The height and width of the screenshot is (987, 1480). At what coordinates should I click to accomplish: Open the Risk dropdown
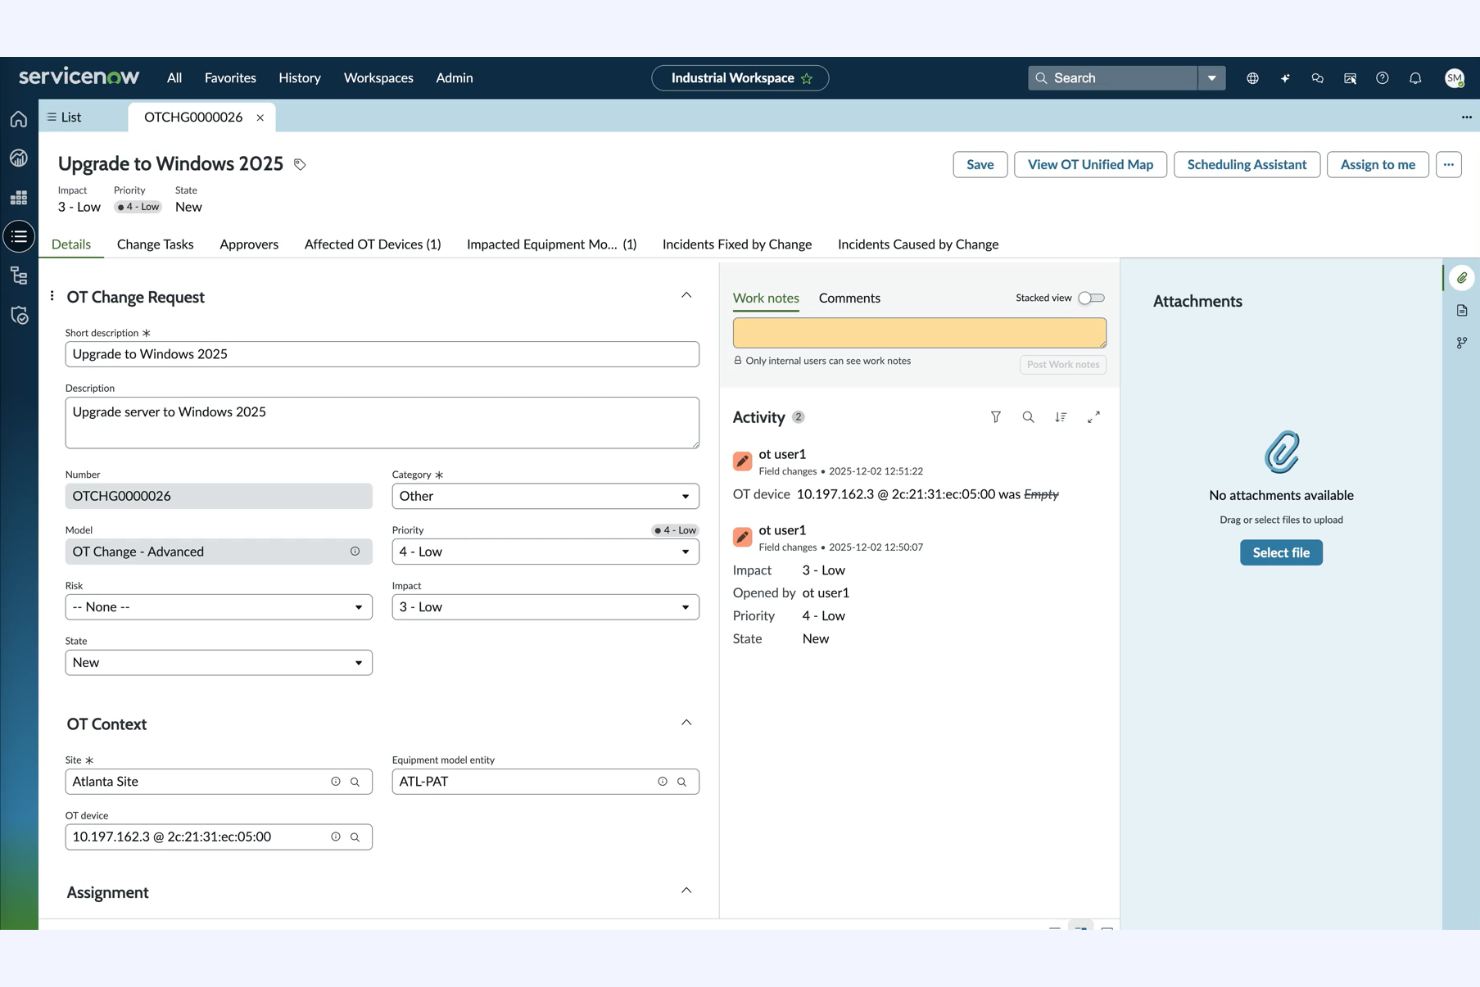click(359, 606)
